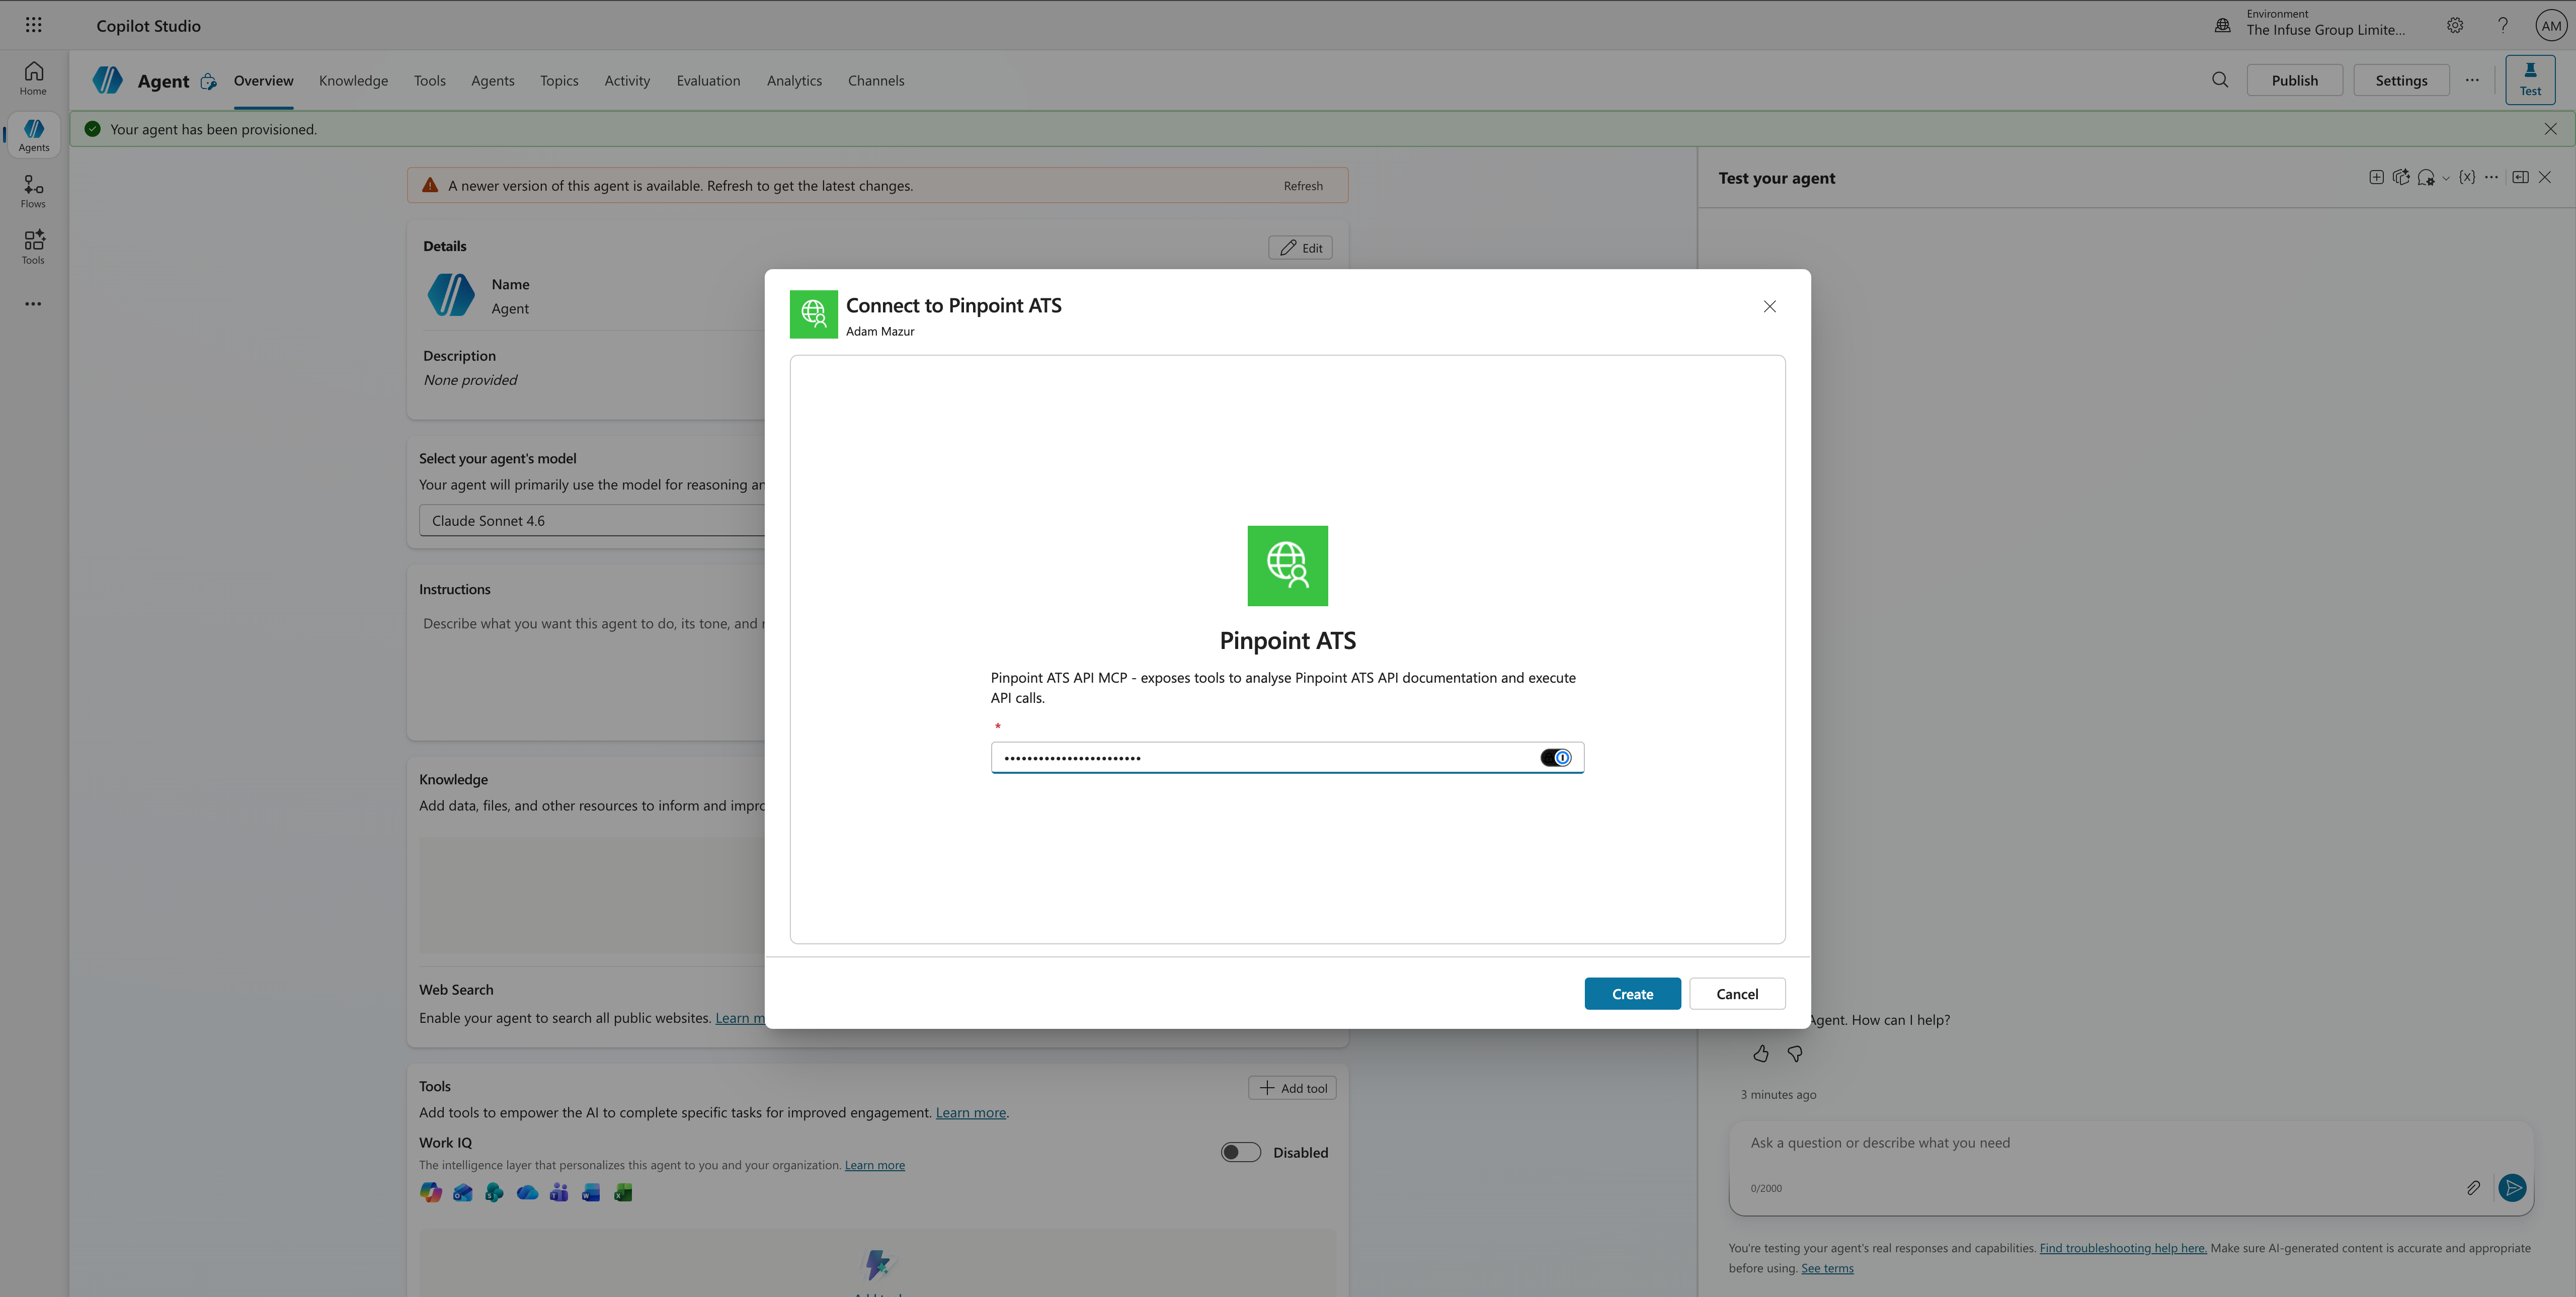This screenshot has width=2576, height=1297.
Task: Go to Home in left sidebar
Action: [x=33, y=78]
